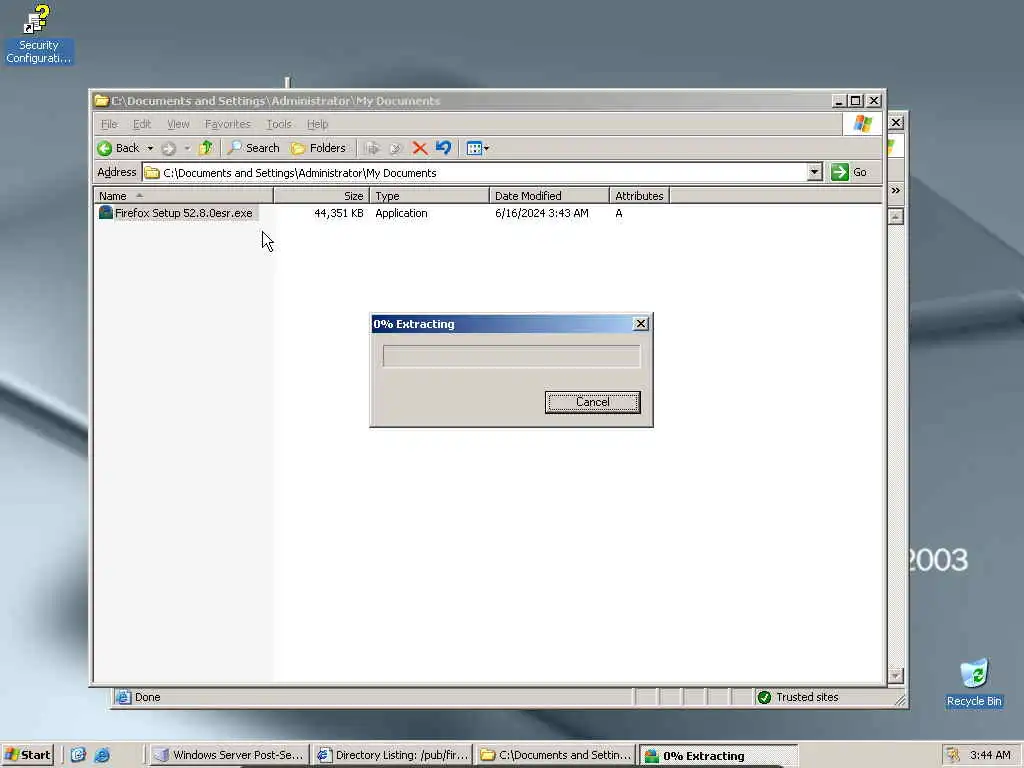Click the Firefox Setup file icon
The height and width of the screenshot is (768, 1024).
click(105, 213)
